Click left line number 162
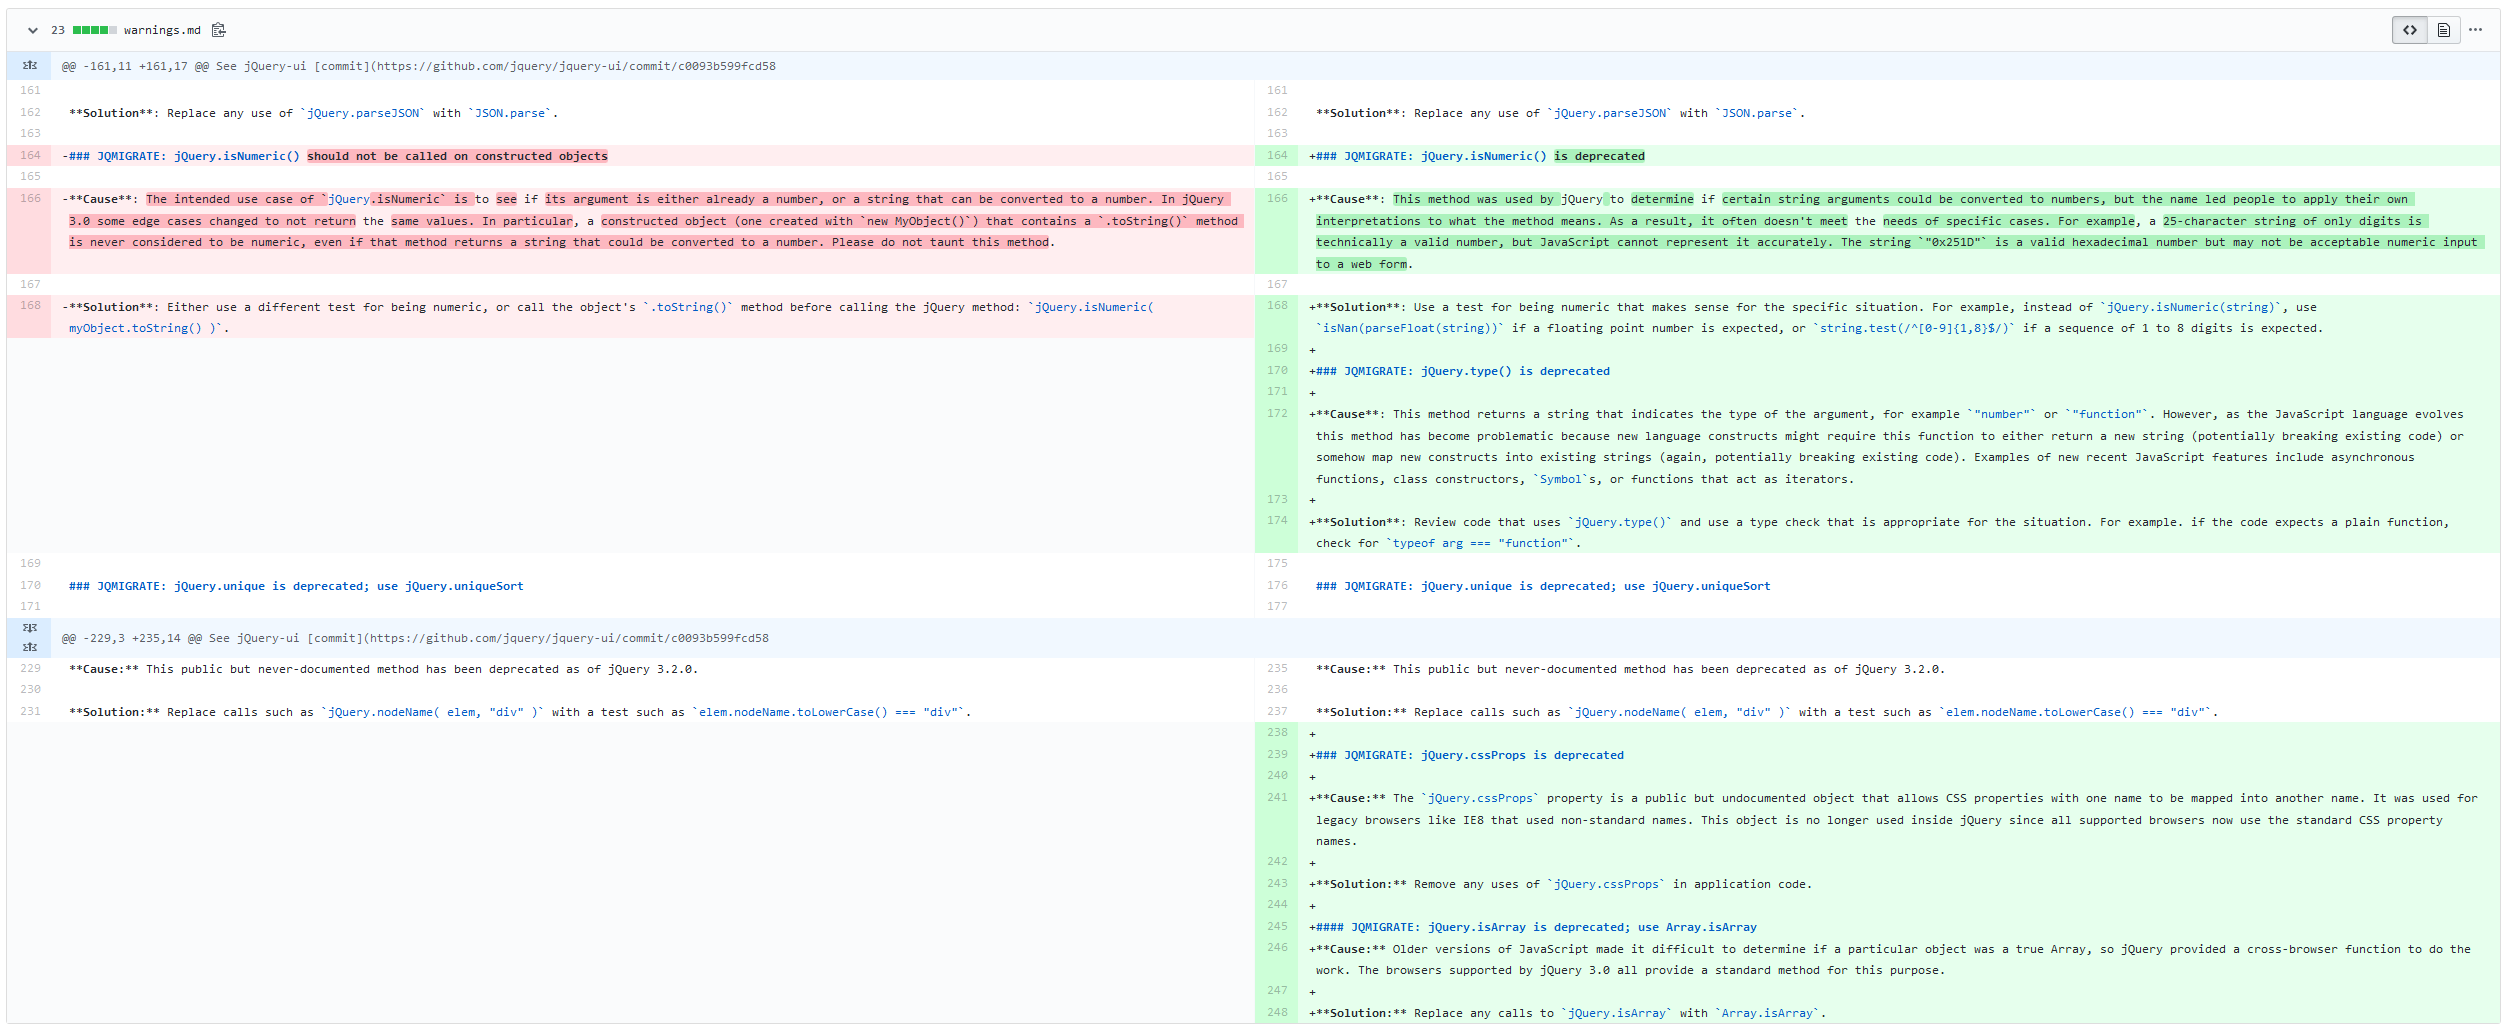Viewport: 2508px width, 1034px height. pyautogui.click(x=30, y=113)
